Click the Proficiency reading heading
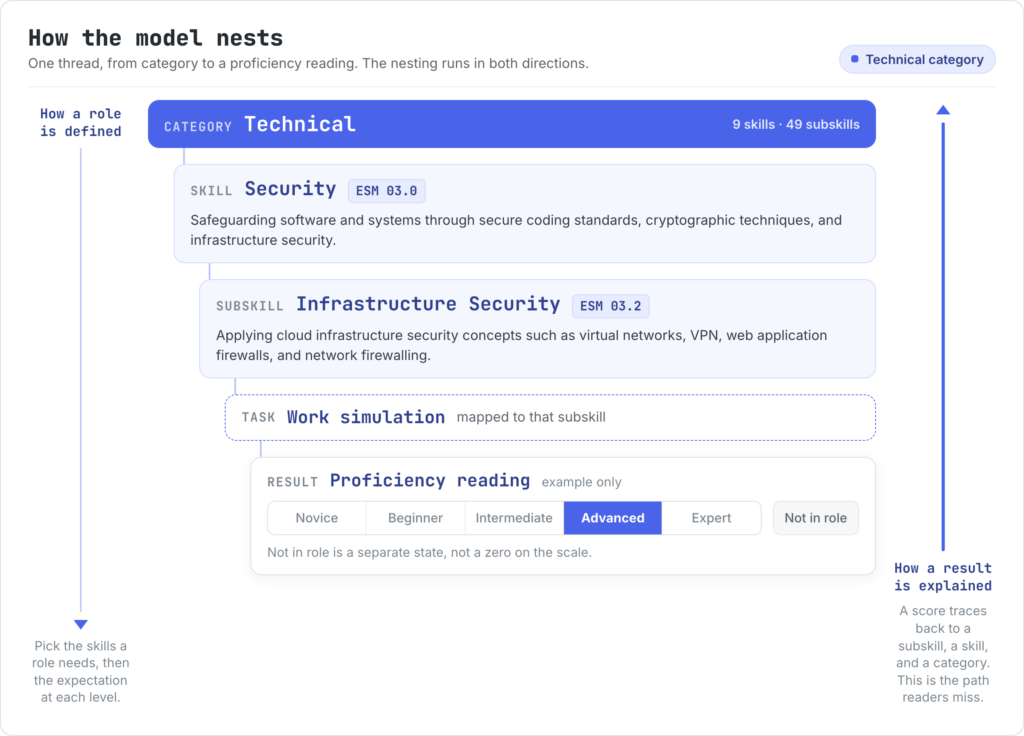The height and width of the screenshot is (736, 1024). (430, 481)
